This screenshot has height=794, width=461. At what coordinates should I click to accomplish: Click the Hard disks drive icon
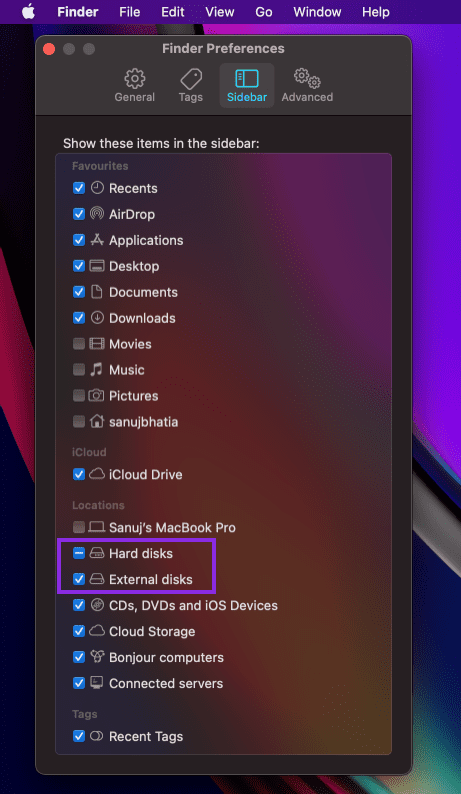pos(97,553)
